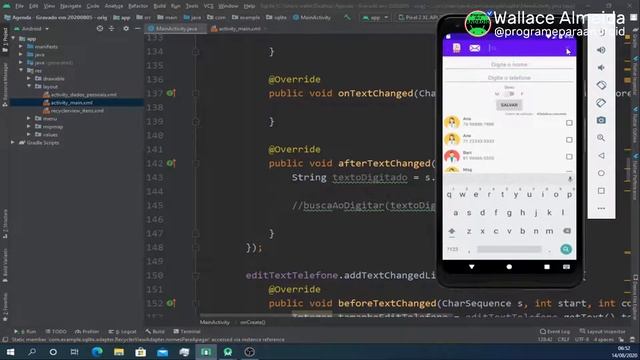Click the SALVAR button in the app

tap(509, 105)
